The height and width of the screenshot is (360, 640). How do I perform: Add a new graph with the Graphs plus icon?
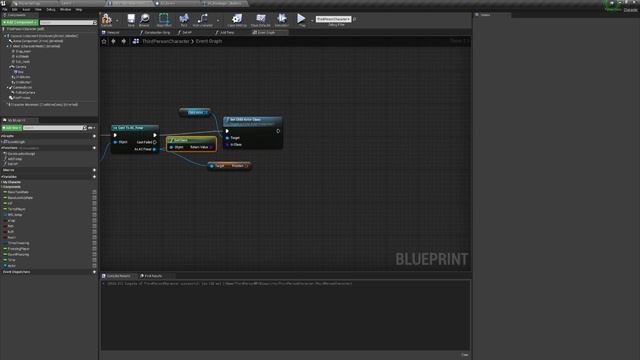(x=94, y=136)
